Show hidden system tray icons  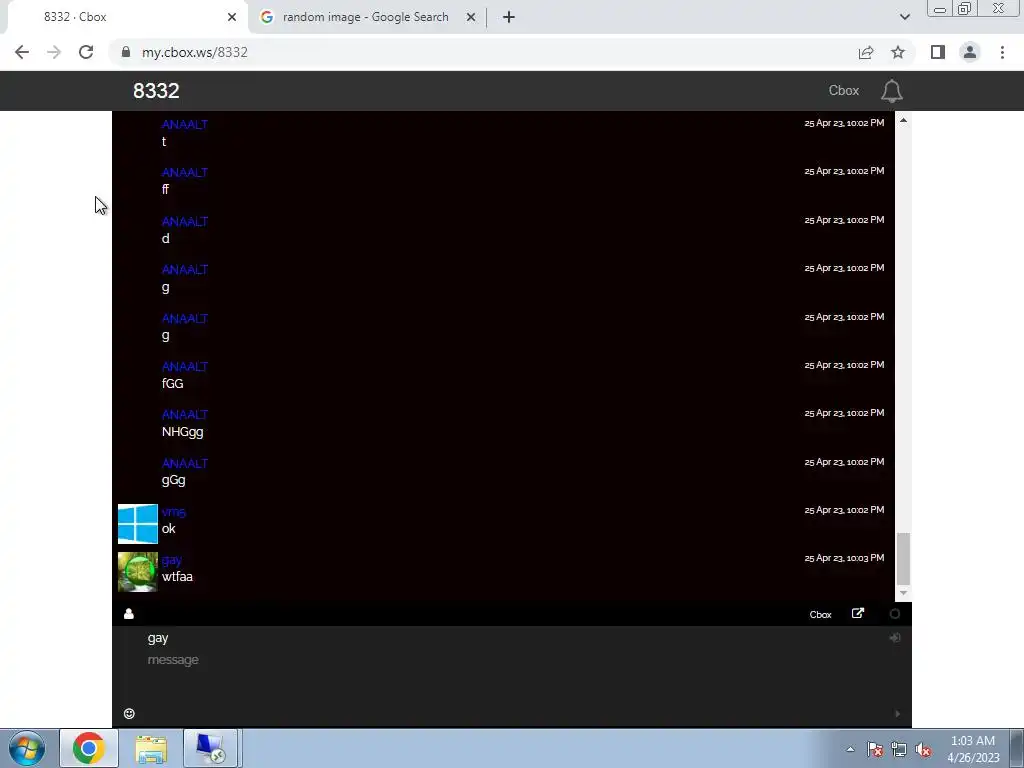click(850, 749)
